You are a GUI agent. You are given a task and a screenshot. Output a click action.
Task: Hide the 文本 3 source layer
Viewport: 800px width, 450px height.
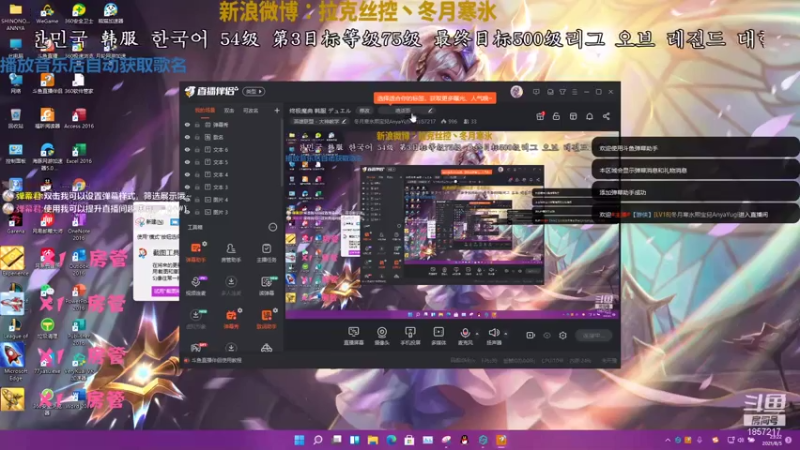[187, 187]
